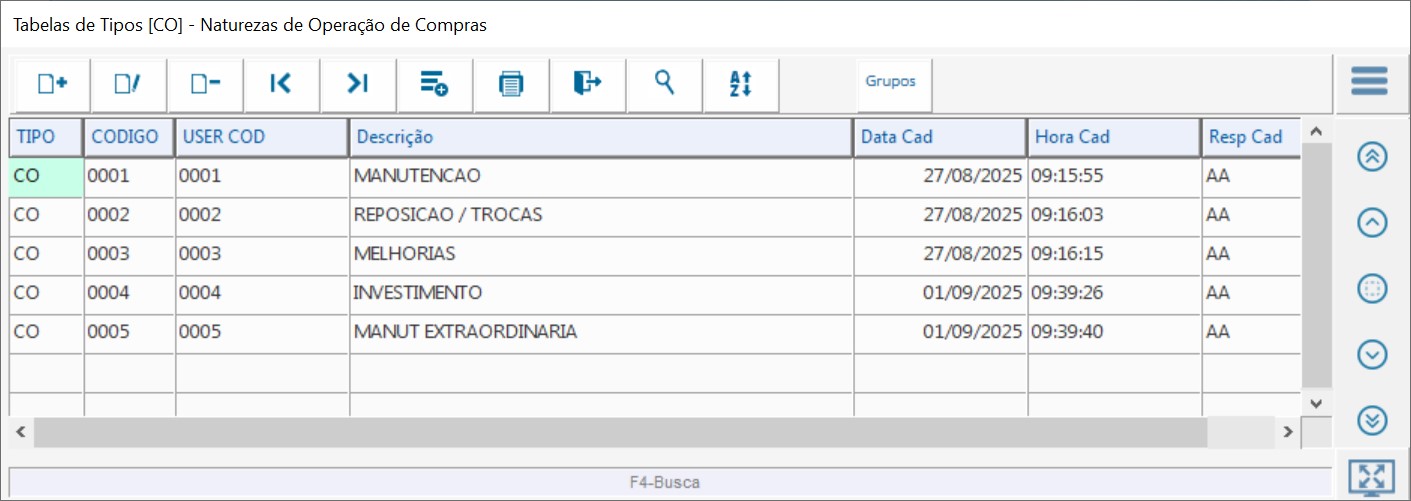The height and width of the screenshot is (501, 1411).
Task: Click the print icon
Action: [x=511, y=84]
